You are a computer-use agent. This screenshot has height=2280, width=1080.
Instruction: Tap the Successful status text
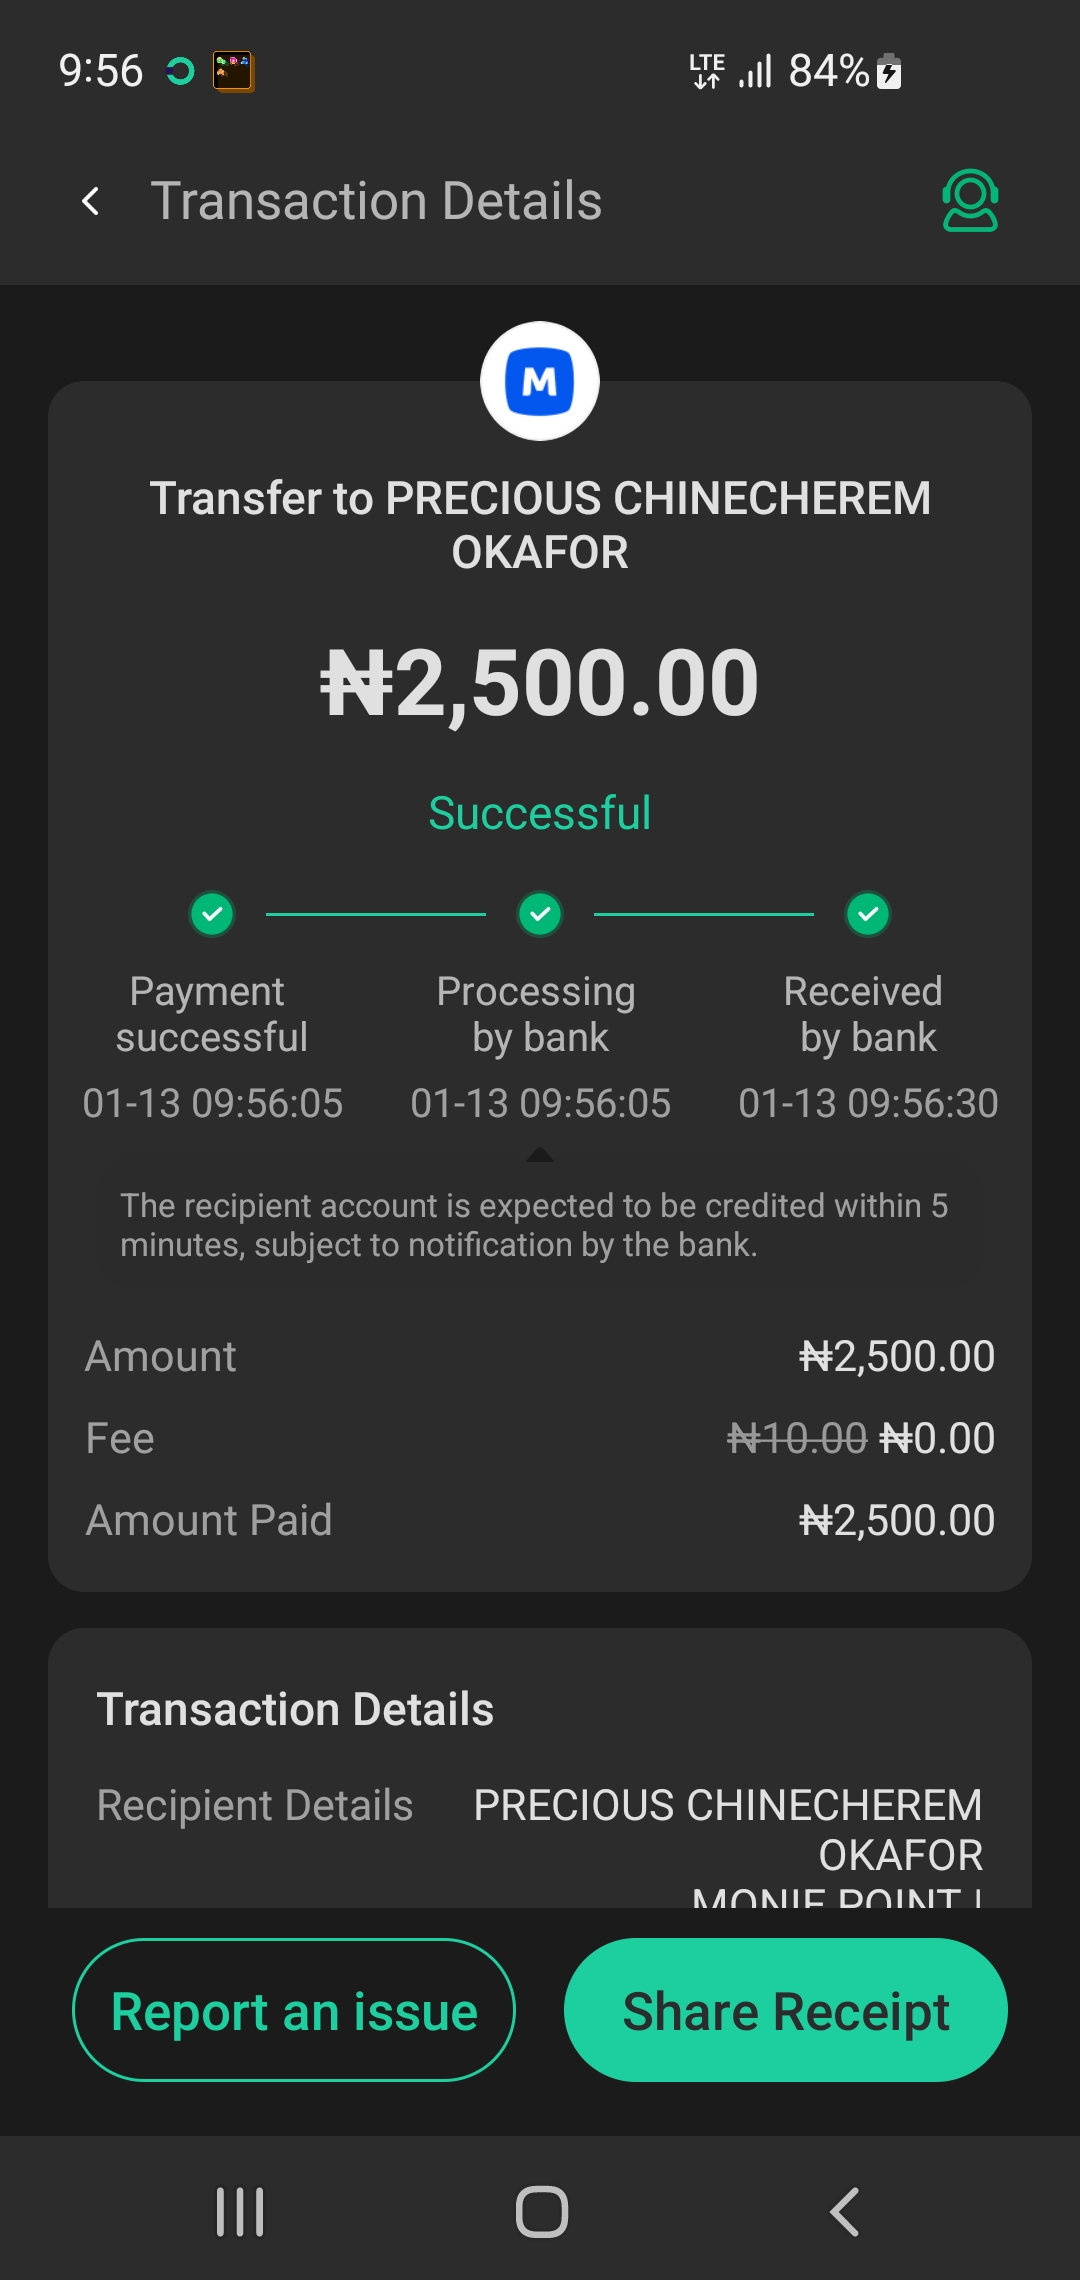point(540,813)
